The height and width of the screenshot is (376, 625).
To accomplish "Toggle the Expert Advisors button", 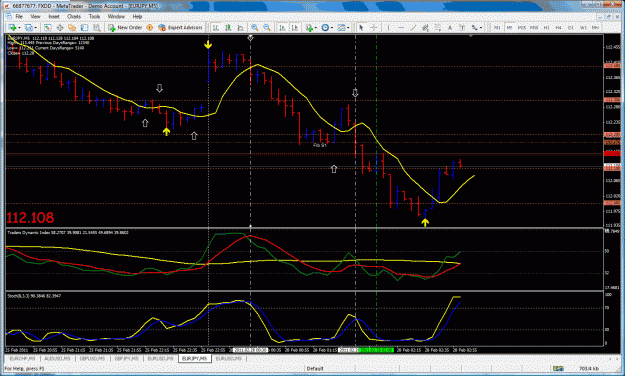I will (x=180, y=28).
